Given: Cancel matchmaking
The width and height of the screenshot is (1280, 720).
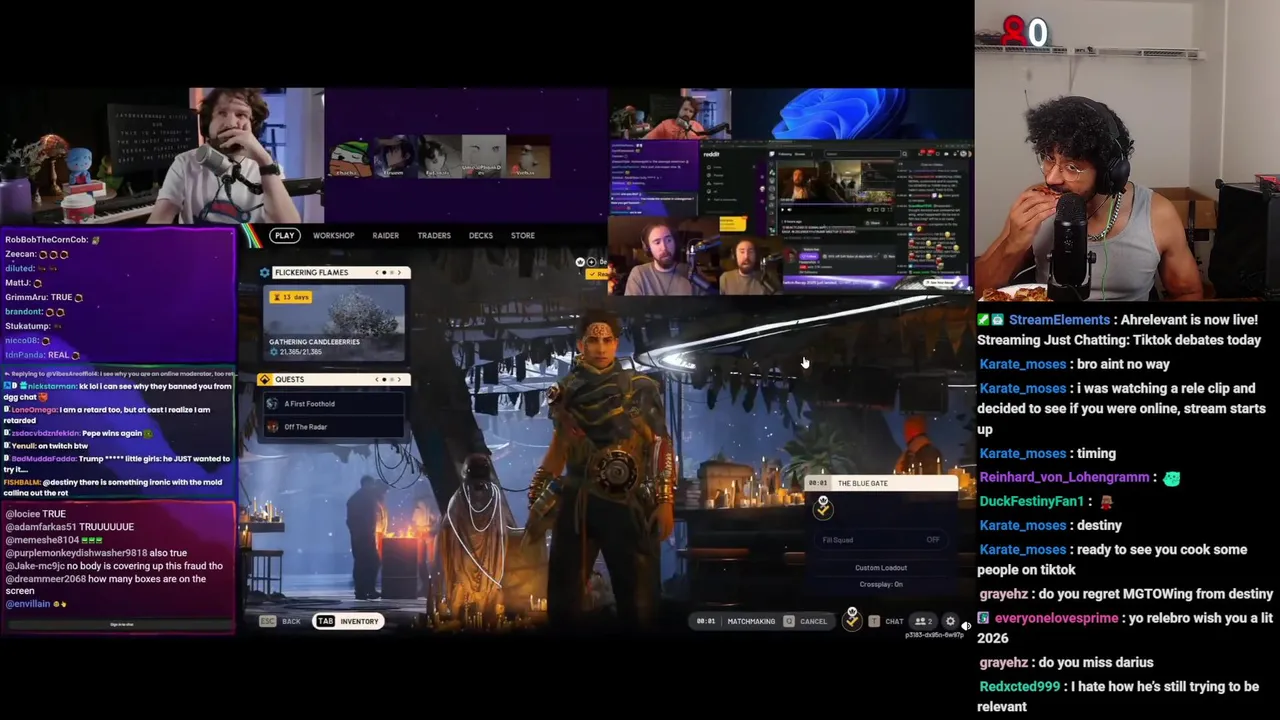Looking at the screenshot, I should point(805,621).
